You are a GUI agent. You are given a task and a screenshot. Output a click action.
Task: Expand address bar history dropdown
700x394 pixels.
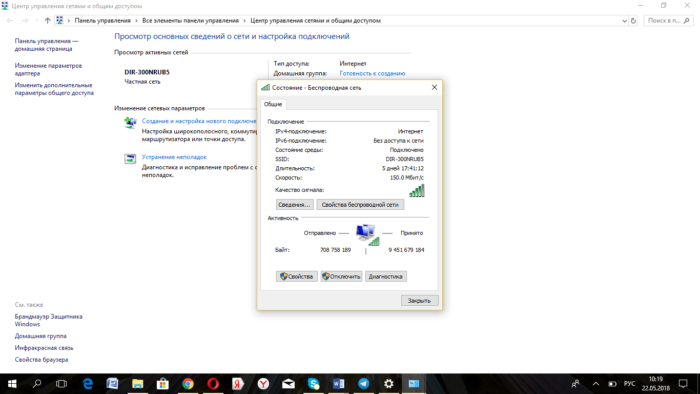(x=624, y=21)
